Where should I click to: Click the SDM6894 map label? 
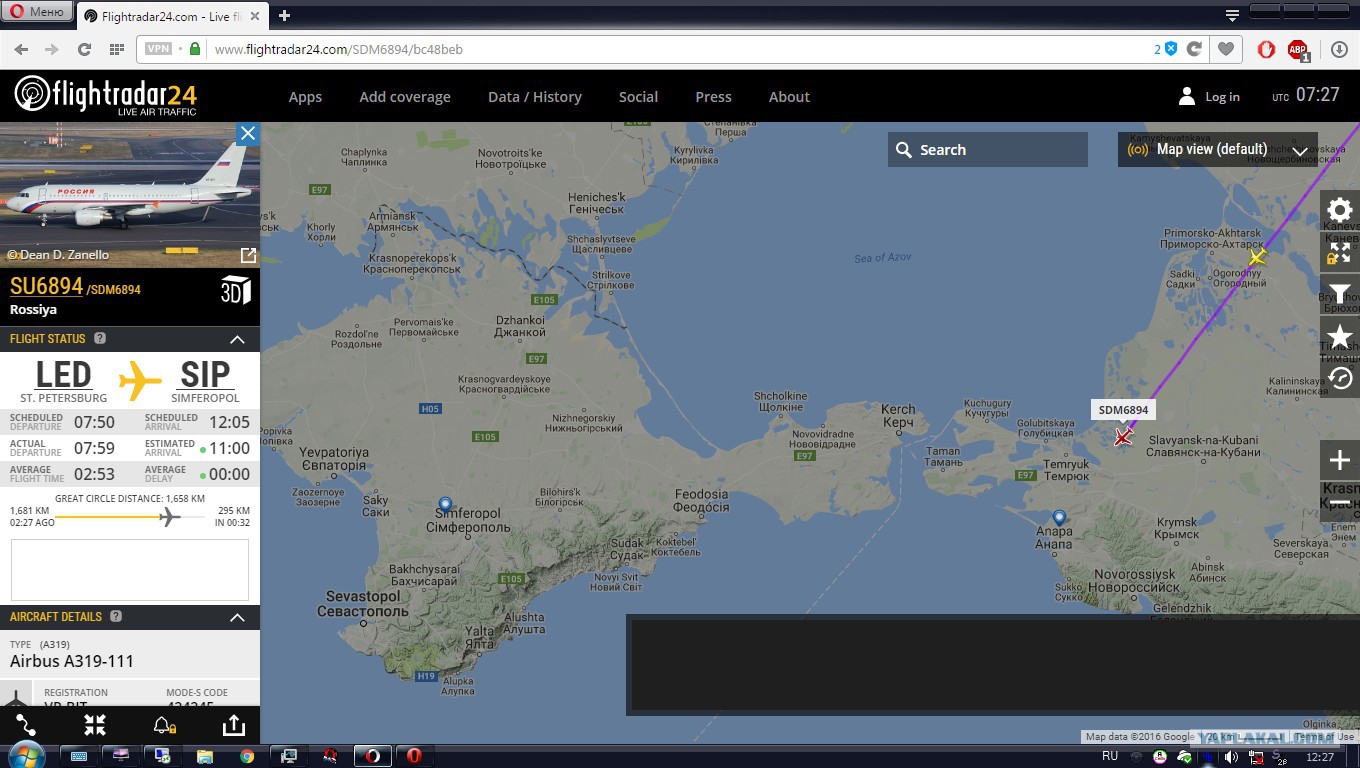click(1123, 410)
